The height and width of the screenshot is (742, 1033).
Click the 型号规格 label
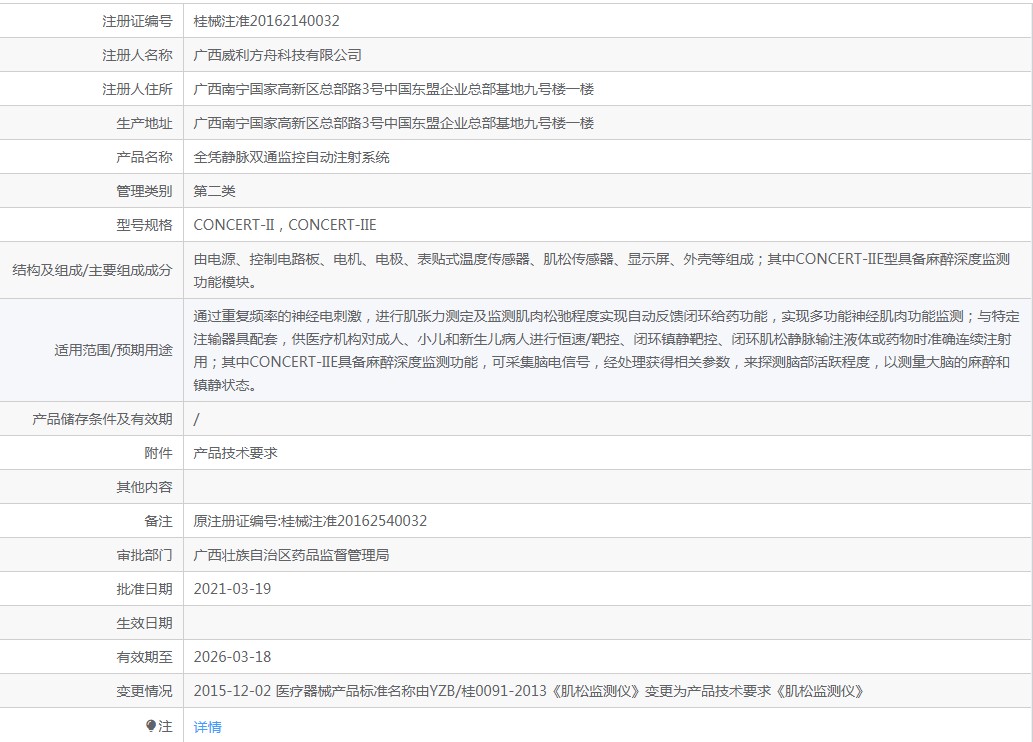(x=144, y=225)
